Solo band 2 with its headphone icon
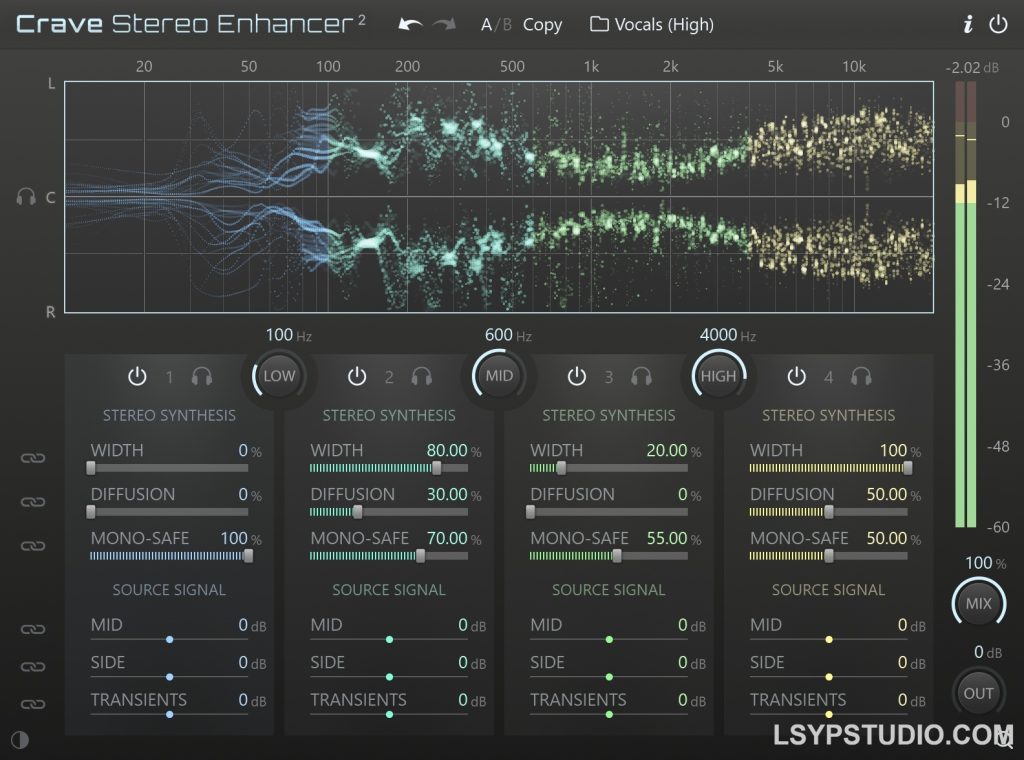Viewport: 1024px width, 760px height. point(422,377)
